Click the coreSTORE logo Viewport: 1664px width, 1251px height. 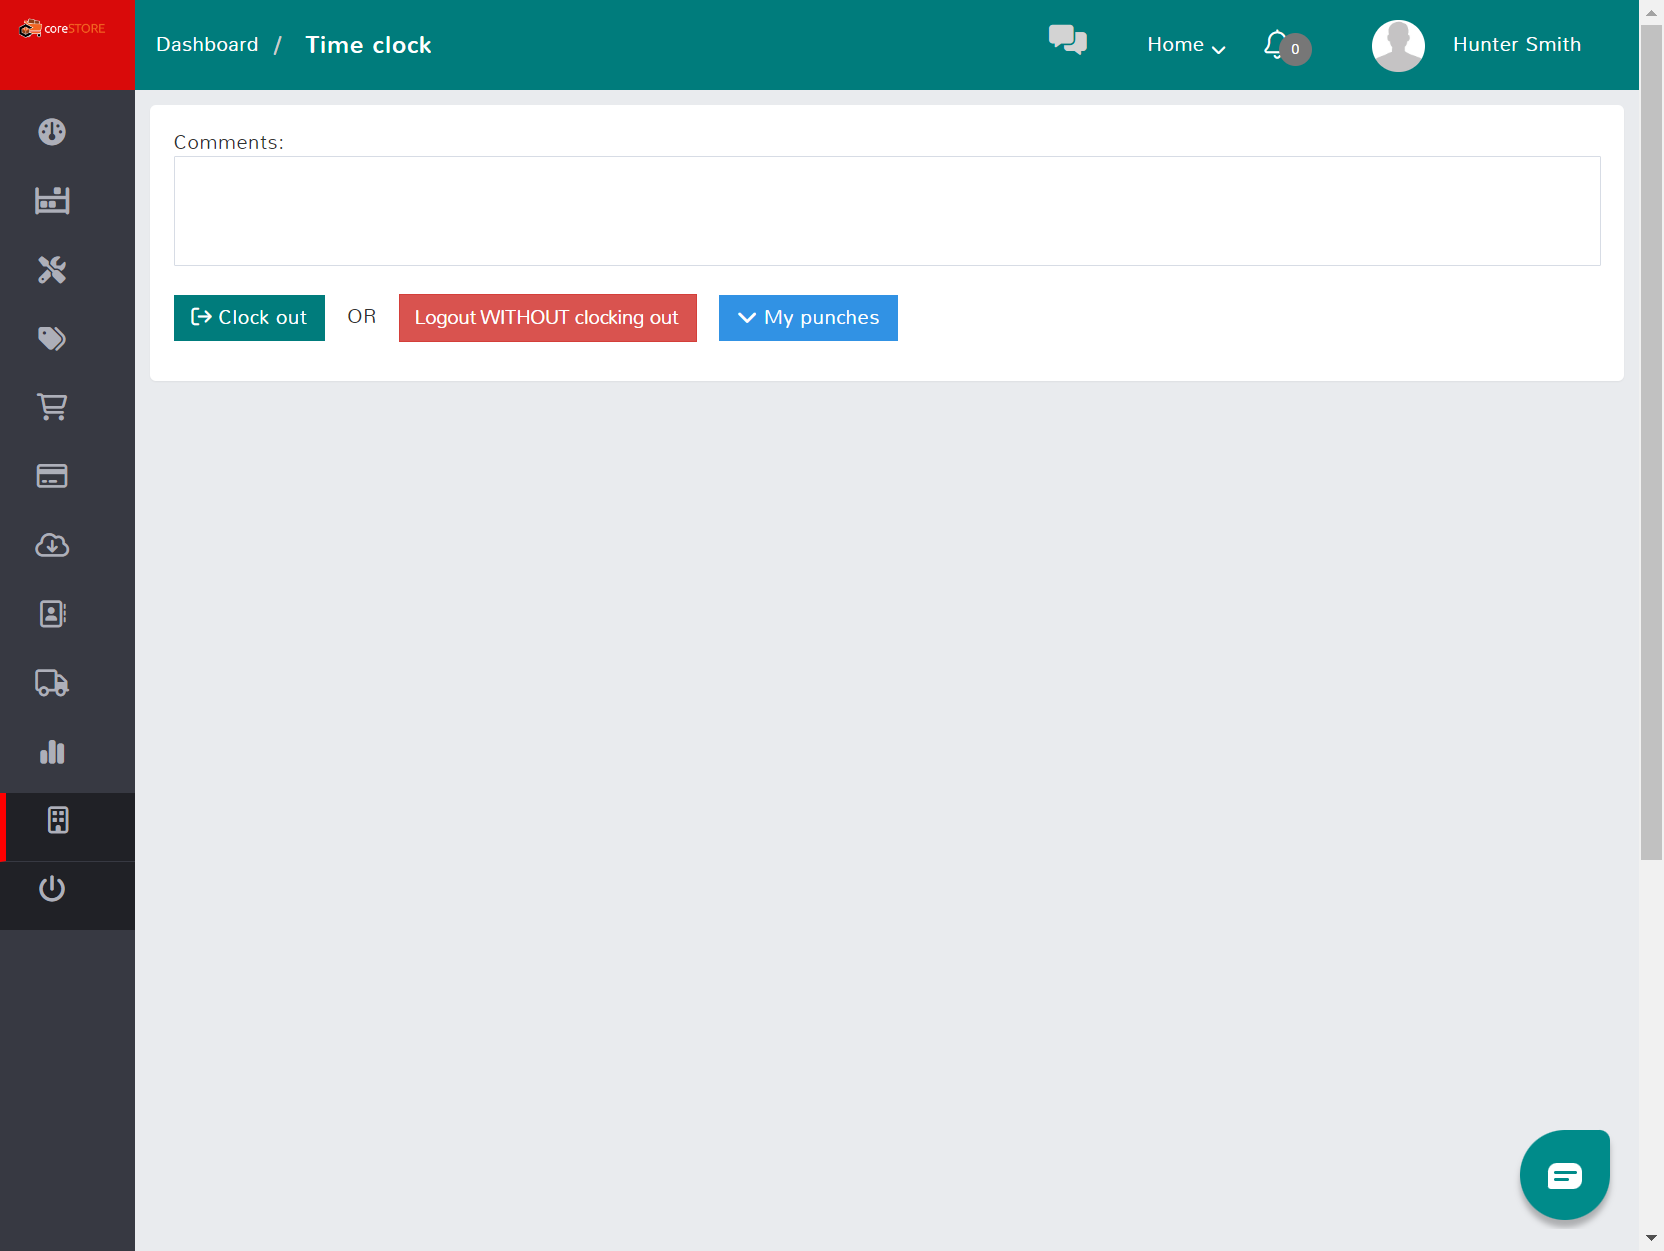(x=62, y=29)
